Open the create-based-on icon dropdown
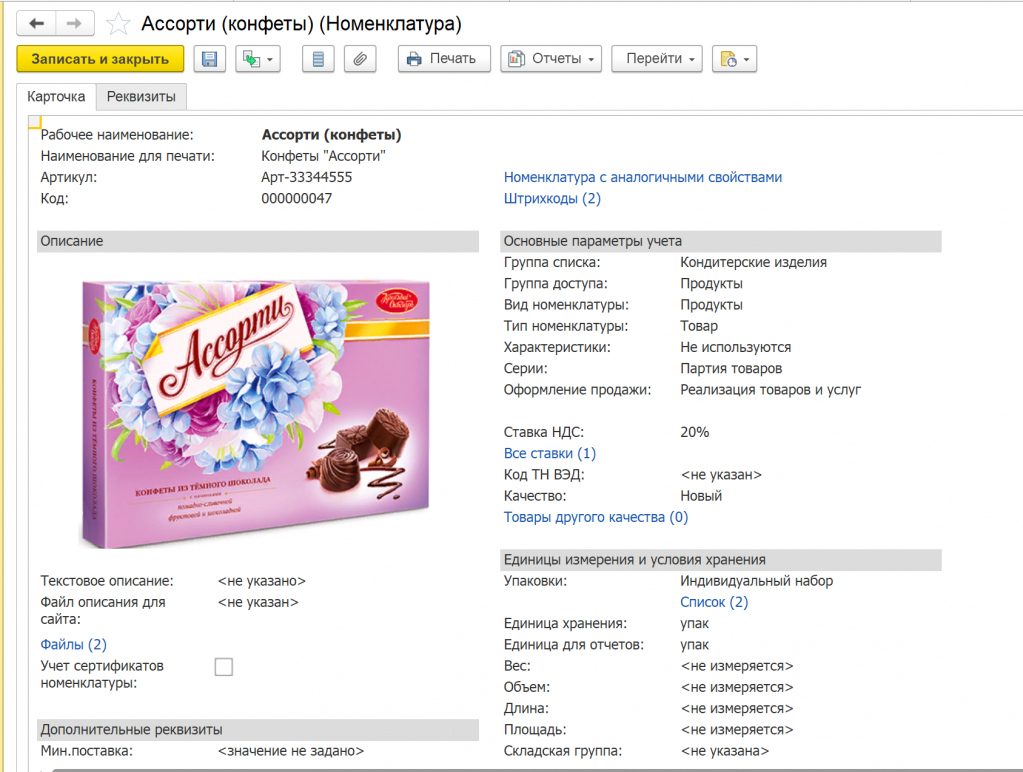Screen dimensions: 1023x772 [258, 59]
